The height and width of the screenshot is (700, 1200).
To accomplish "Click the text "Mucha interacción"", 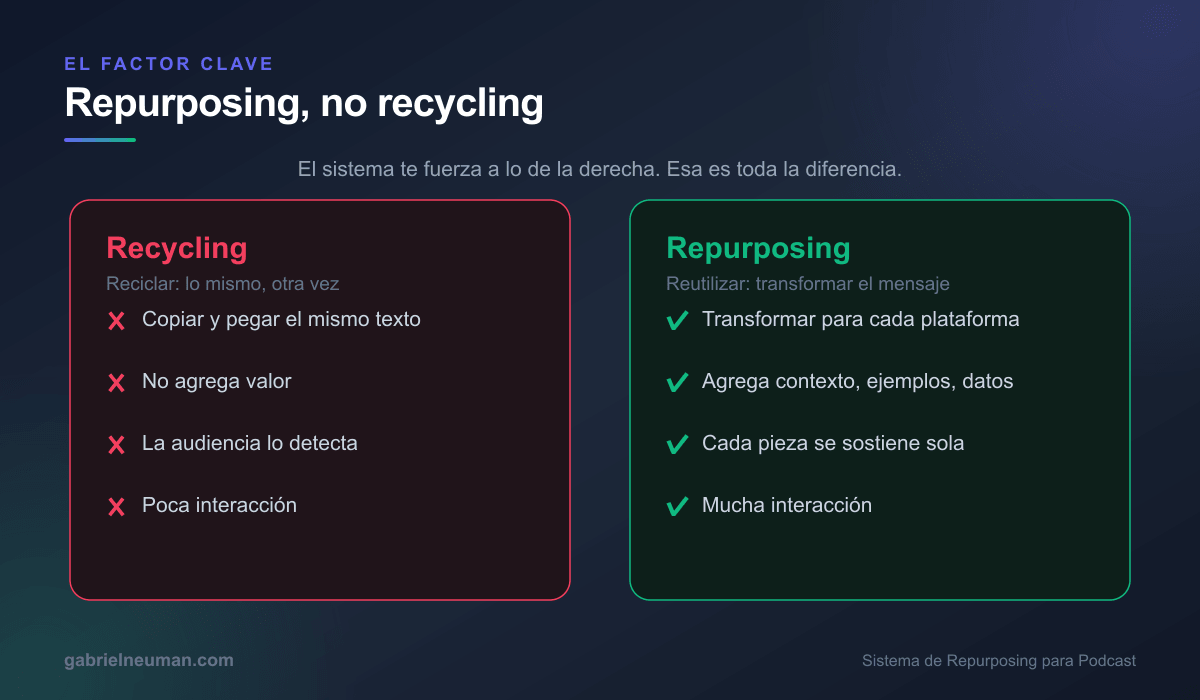I will point(787,505).
